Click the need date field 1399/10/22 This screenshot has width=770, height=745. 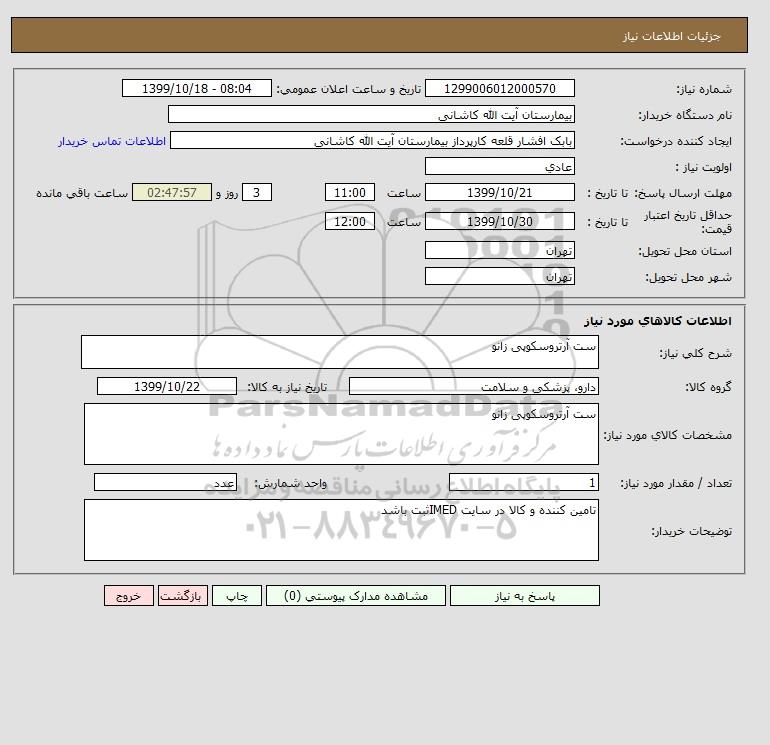point(167,386)
